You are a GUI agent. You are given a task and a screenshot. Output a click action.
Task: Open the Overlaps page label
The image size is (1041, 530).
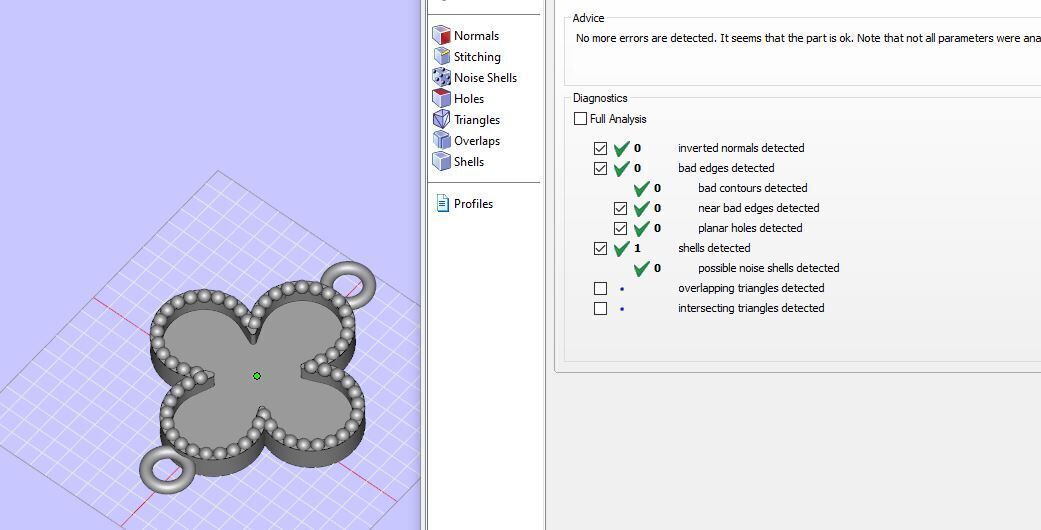[x=477, y=141]
